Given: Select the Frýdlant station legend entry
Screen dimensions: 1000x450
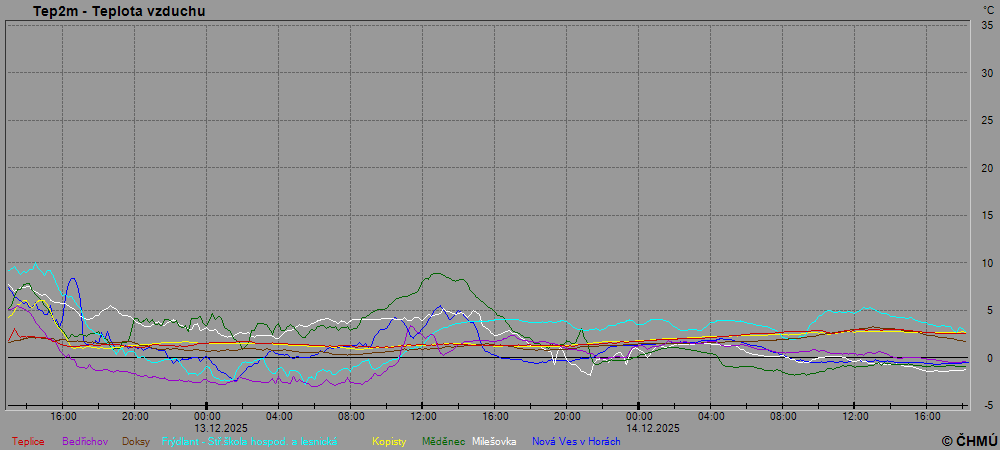Looking at the screenshot, I should coord(250,441).
